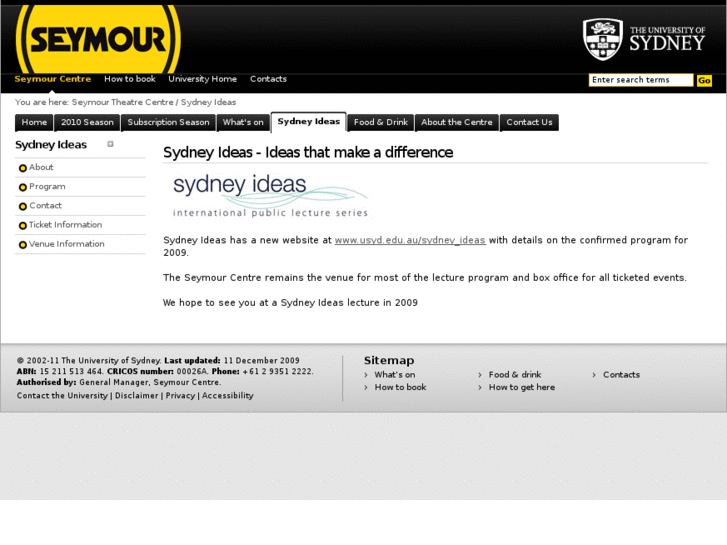Click the University of Sydney crest logo
Image resolution: width=727 pixels, height=545 pixels.
tap(603, 39)
